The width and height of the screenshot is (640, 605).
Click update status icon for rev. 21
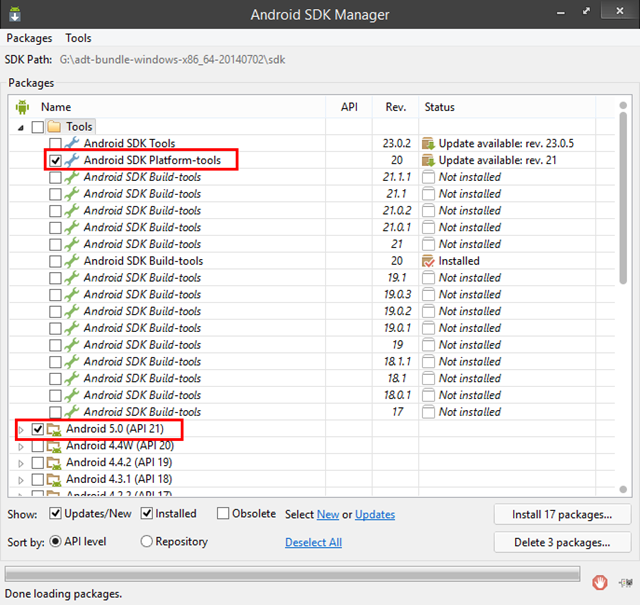428,160
